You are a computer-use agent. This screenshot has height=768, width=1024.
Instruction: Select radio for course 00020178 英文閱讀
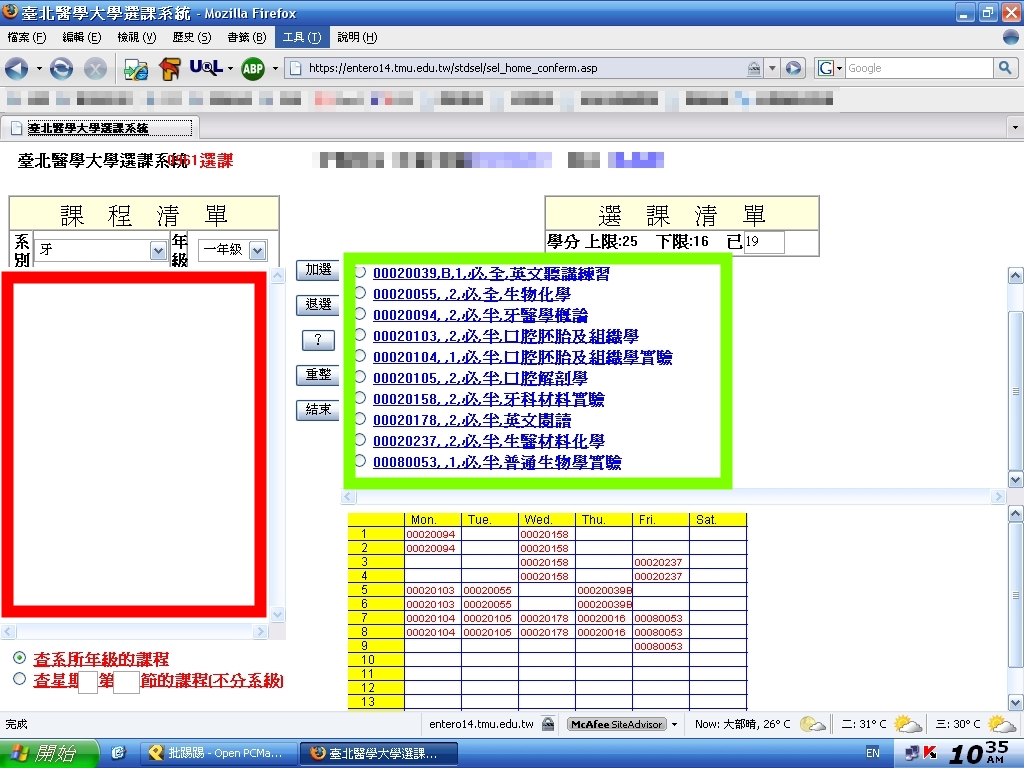[360, 419]
